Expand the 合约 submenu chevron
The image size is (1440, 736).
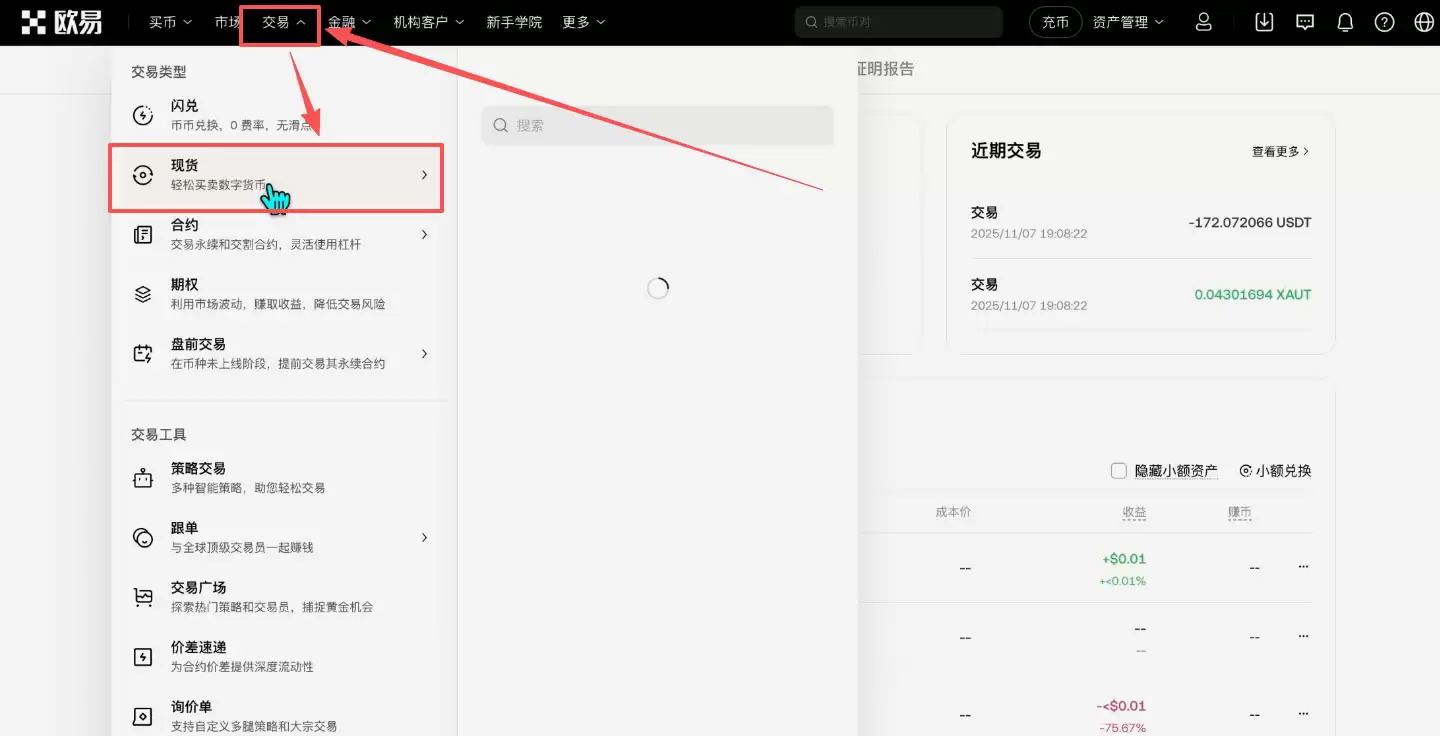pyautogui.click(x=423, y=234)
